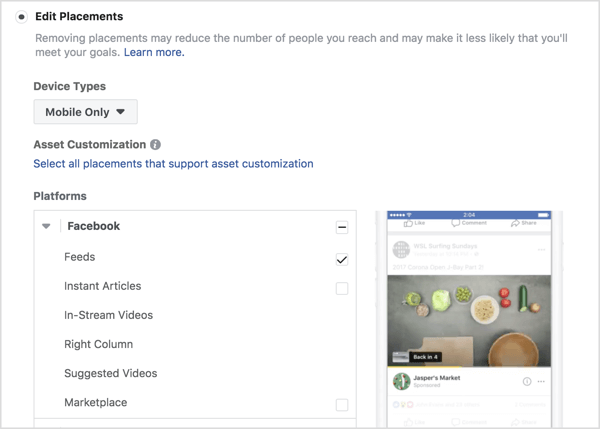Click the Share icon in the preview header

point(515,223)
